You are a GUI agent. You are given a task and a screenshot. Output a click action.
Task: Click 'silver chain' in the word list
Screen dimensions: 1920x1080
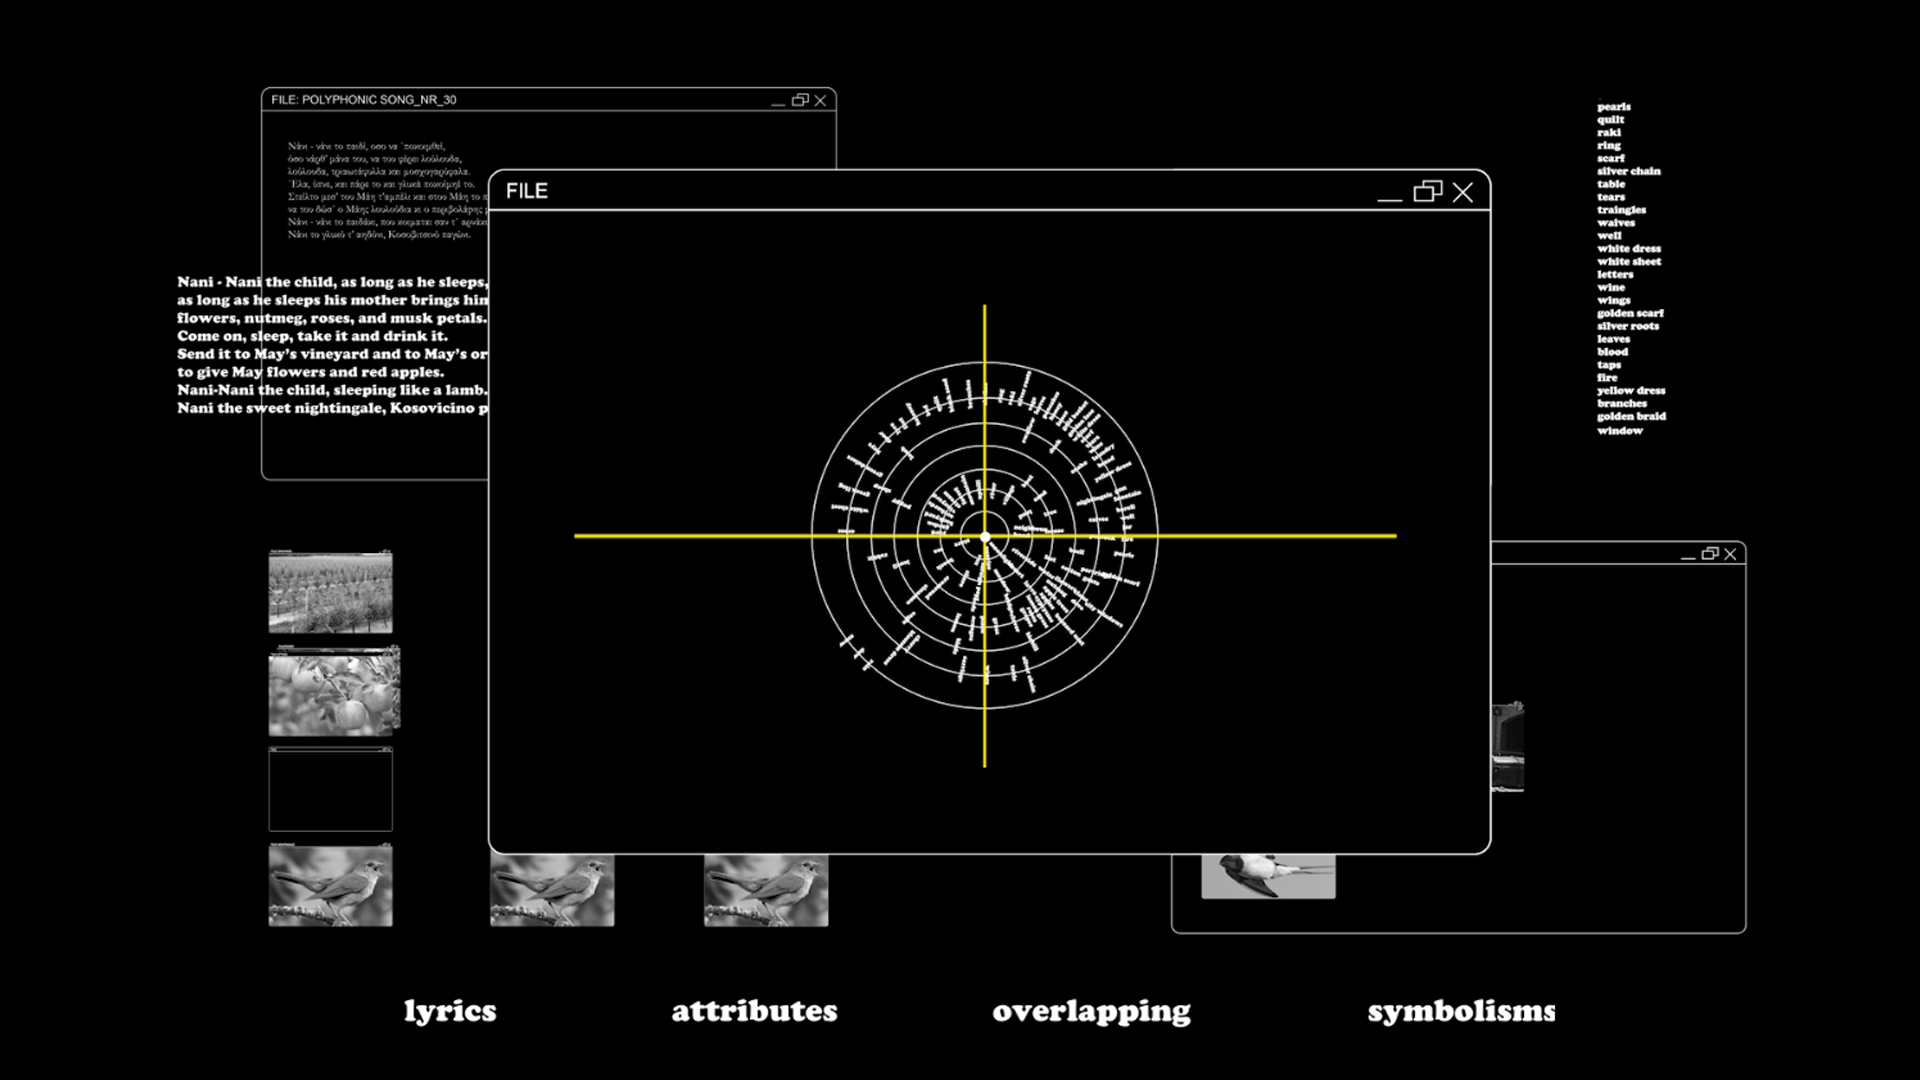pyautogui.click(x=1628, y=171)
